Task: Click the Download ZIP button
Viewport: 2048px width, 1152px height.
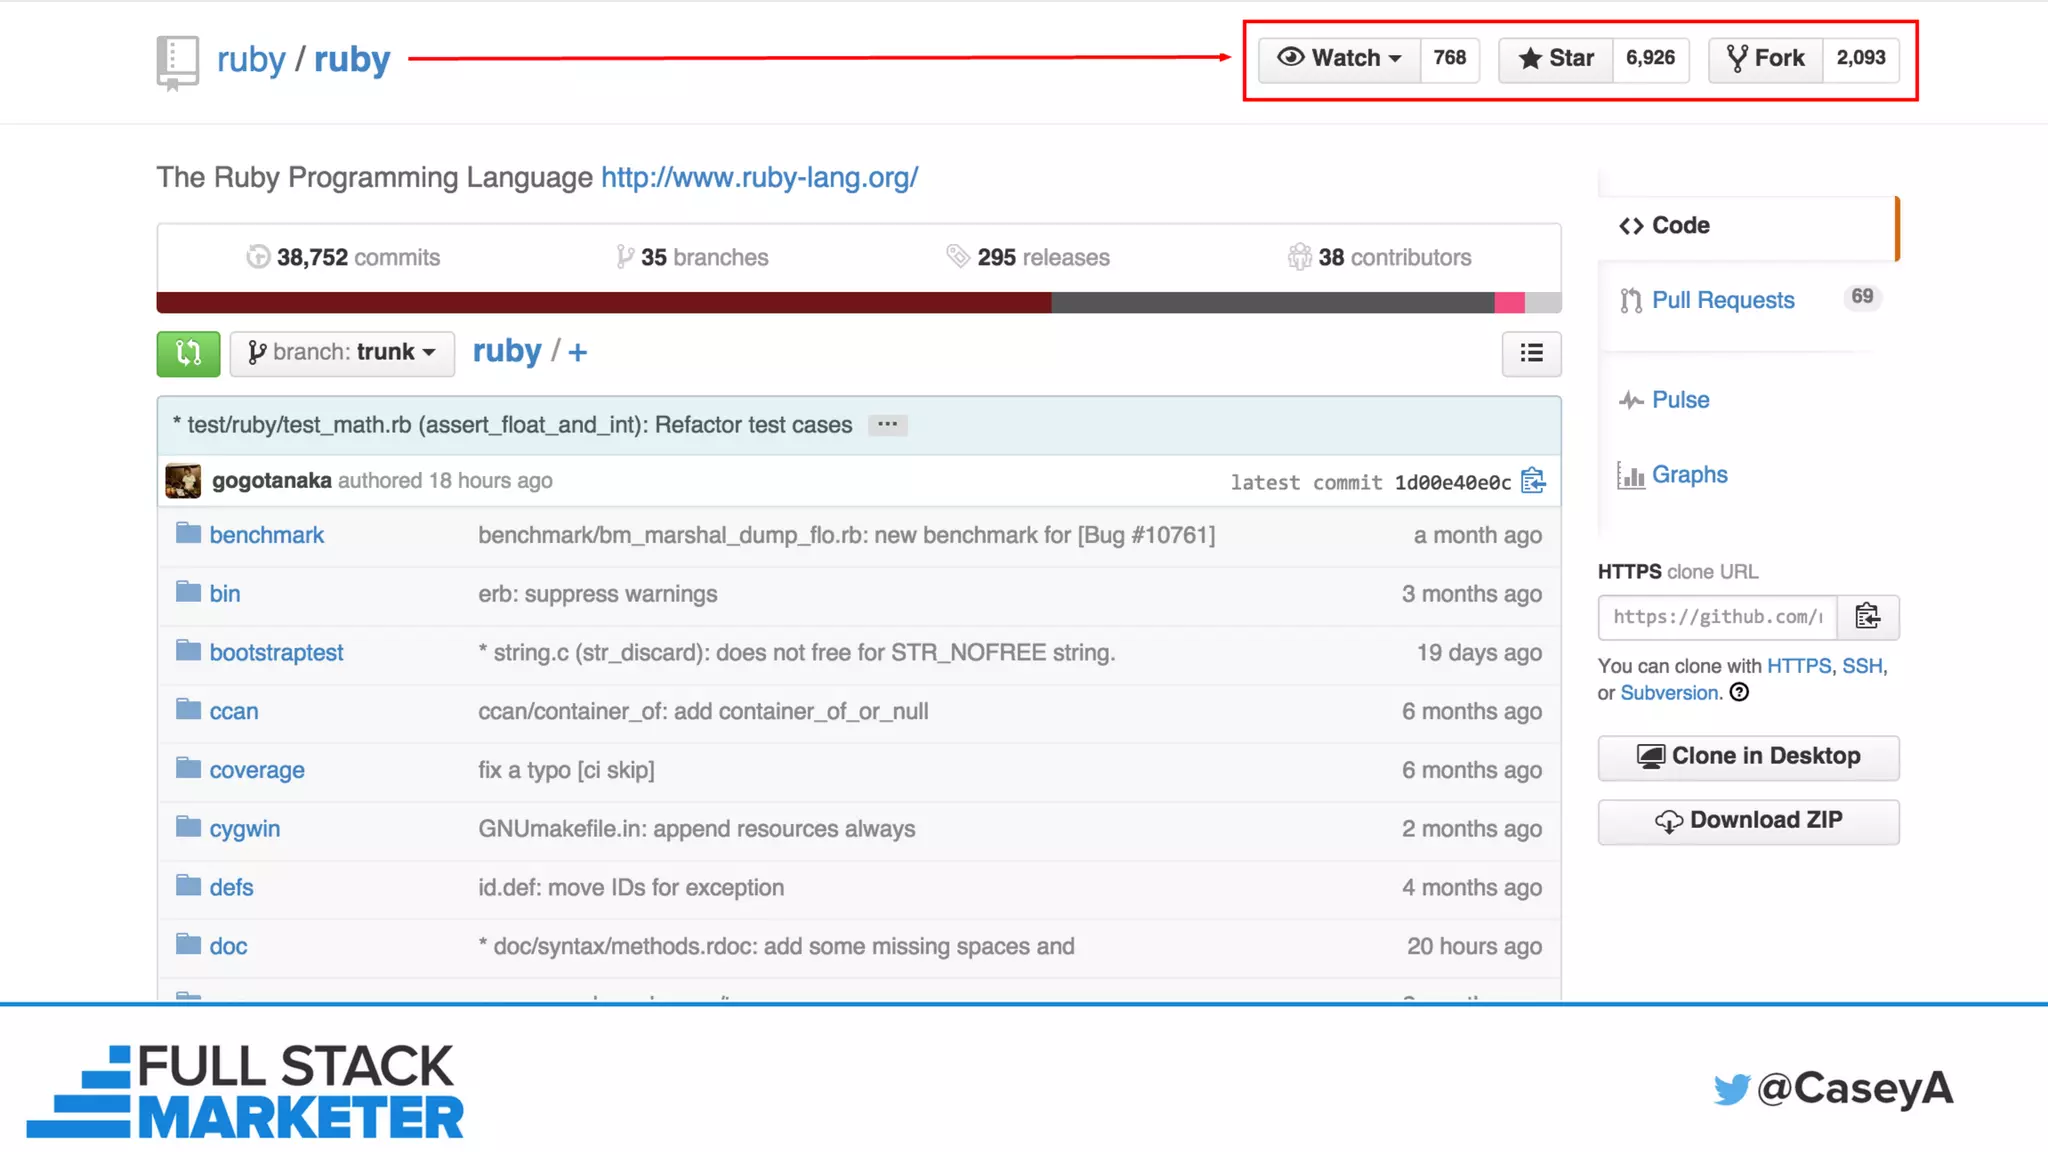Action: point(1748,821)
